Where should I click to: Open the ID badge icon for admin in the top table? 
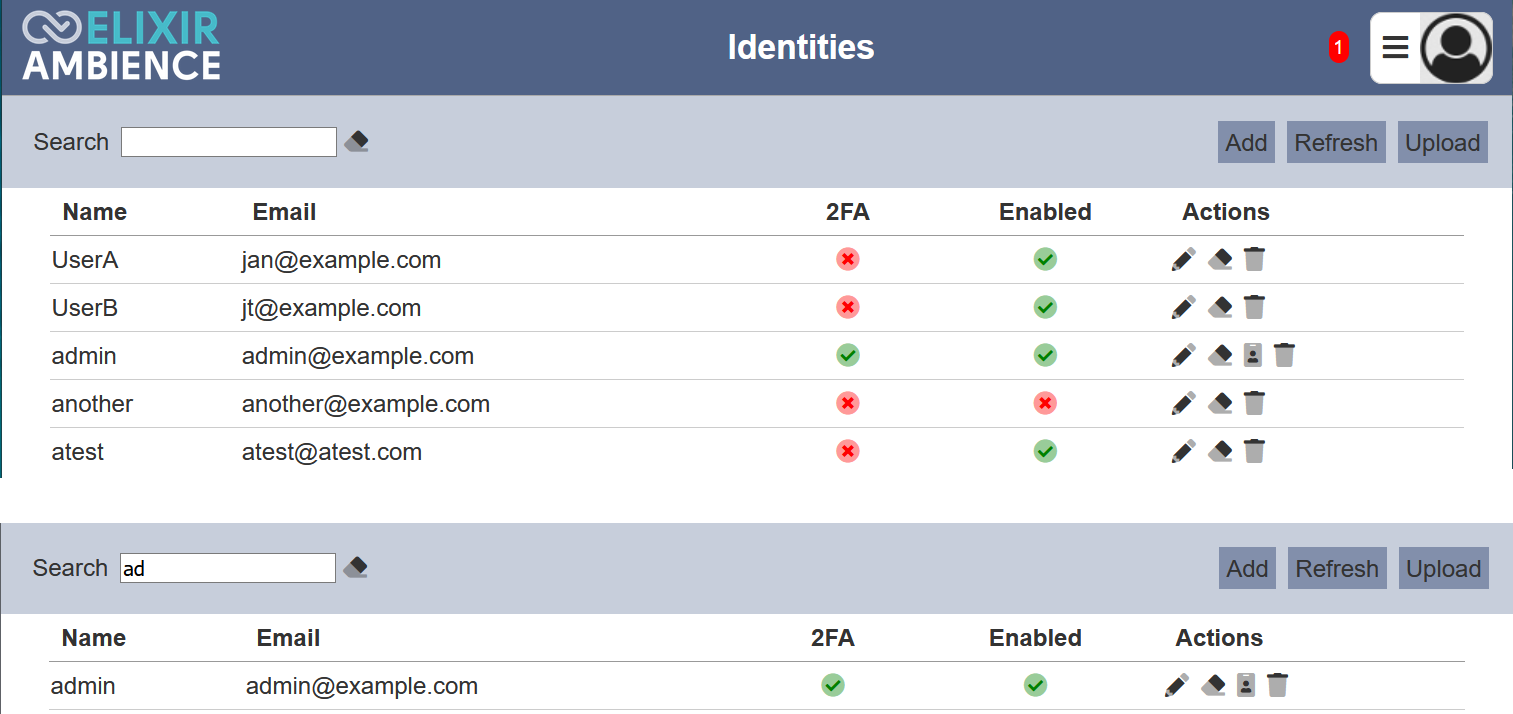point(1252,355)
